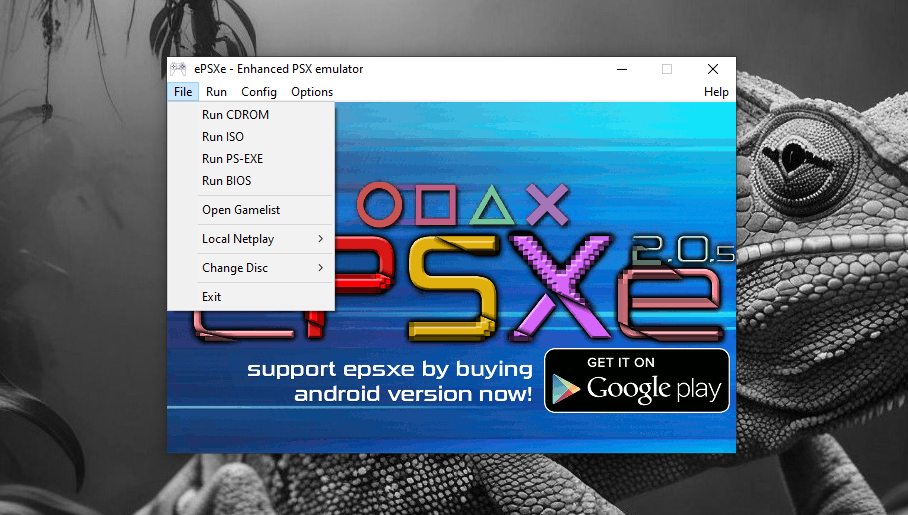
Task: Expand the Change Disc submenu arrow
Action: pos(320,268)
